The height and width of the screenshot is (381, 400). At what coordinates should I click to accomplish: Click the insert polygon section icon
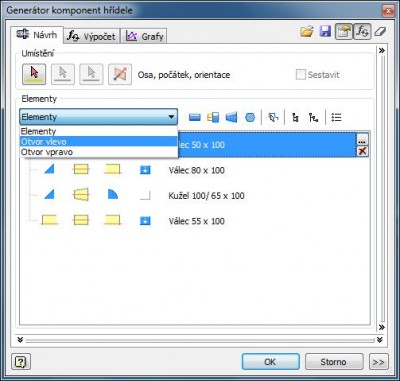point(250,117)
